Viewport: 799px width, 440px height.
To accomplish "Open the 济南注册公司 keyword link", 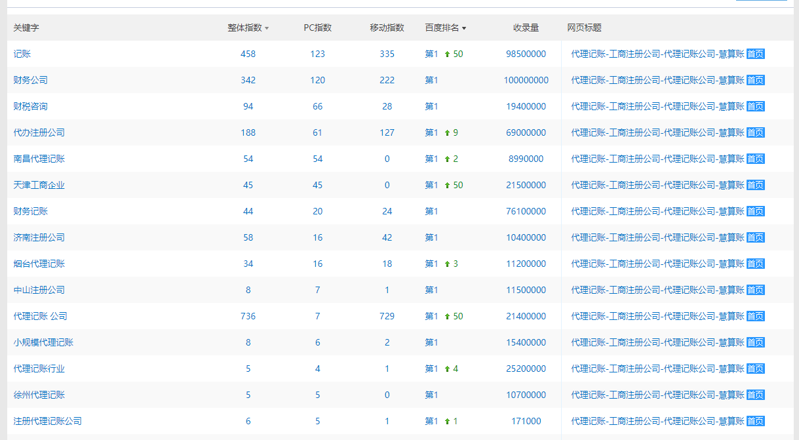I will click(39, 238).
